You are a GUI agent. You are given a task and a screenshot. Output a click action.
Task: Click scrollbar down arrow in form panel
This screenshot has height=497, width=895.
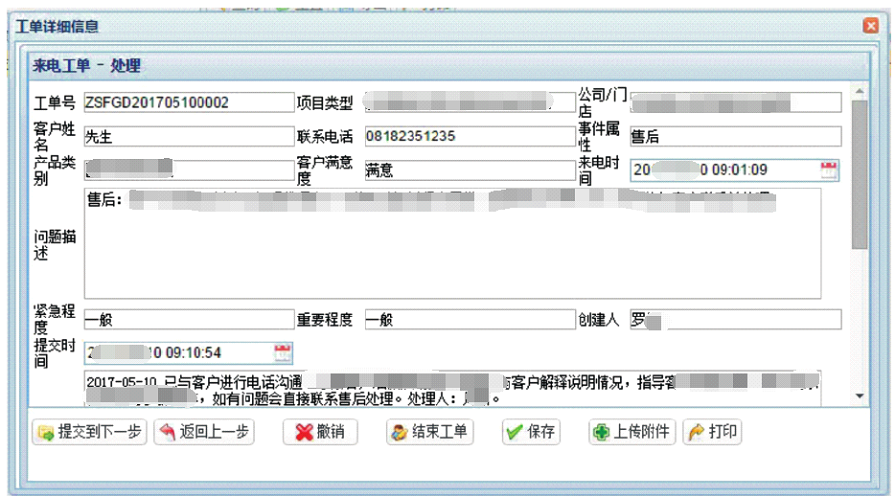(x=858, y=397)
